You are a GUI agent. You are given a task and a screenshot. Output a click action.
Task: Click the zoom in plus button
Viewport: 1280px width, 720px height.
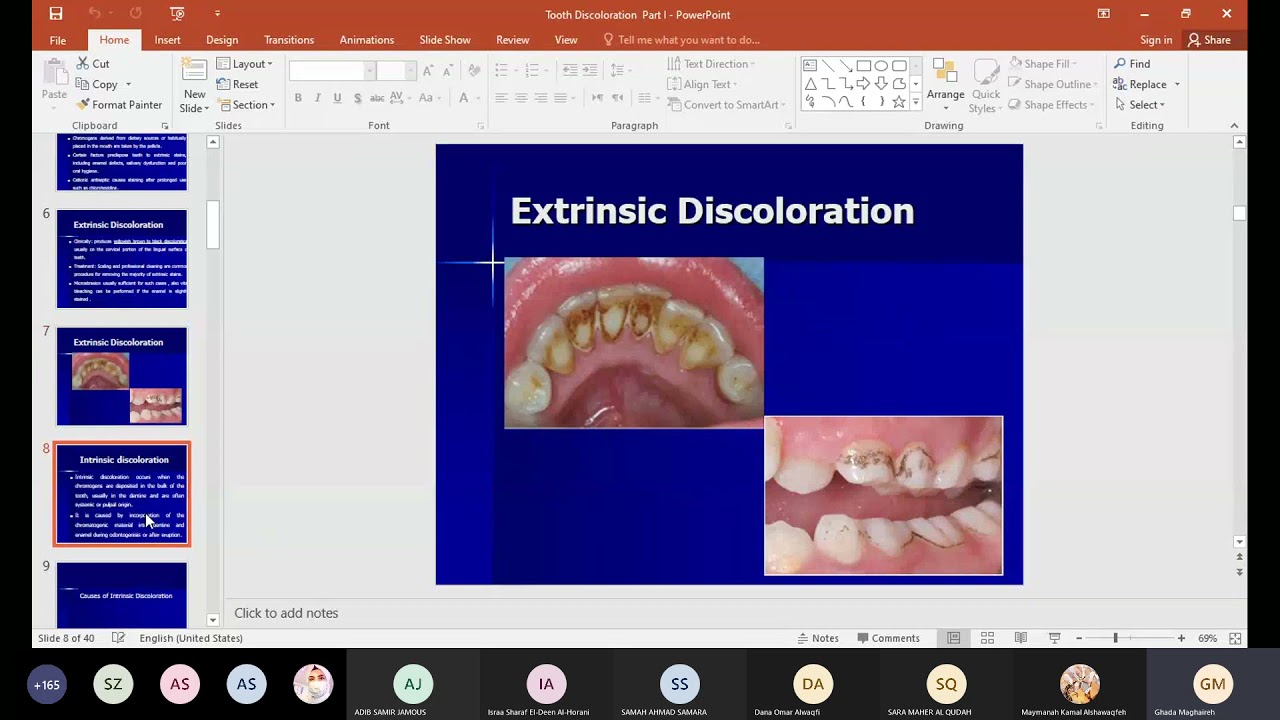coord(1181,638)
